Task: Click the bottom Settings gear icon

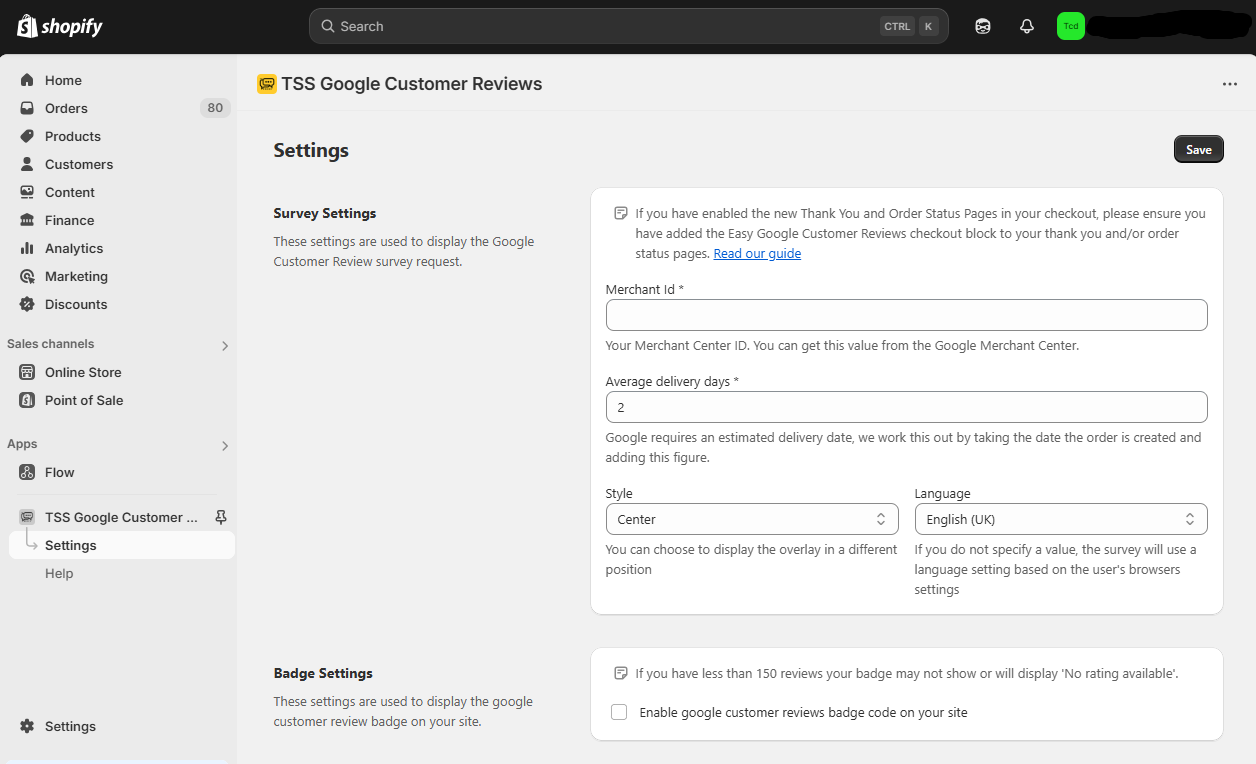Action: coord(27,726)
